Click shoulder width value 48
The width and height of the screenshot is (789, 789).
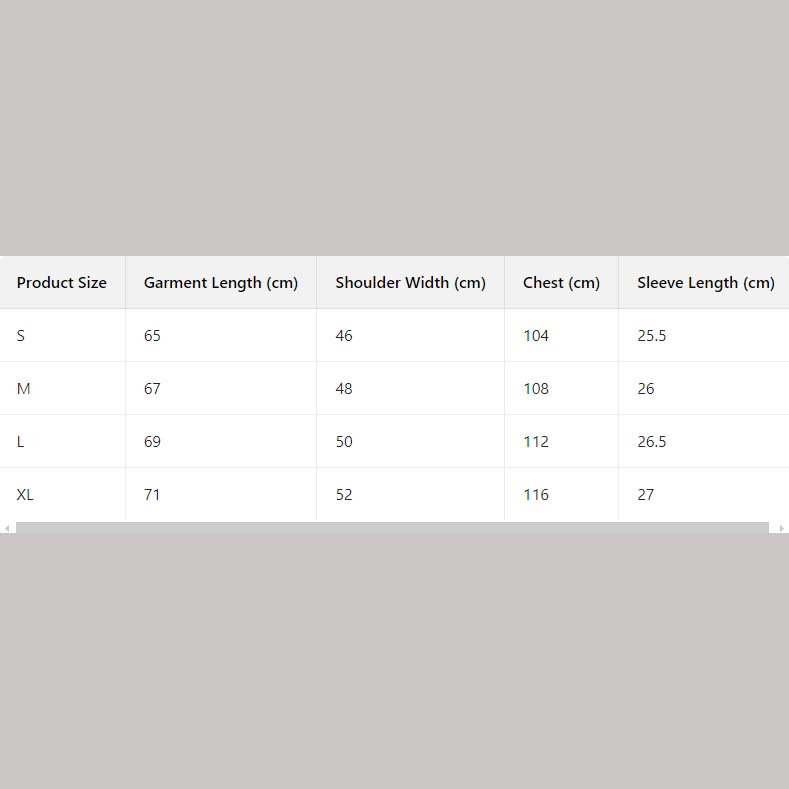click(x=344, y=389)
